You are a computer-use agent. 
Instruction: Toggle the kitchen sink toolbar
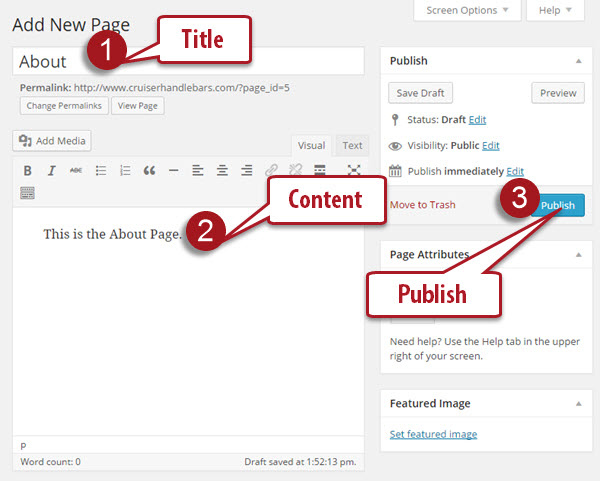click(27, 193)
